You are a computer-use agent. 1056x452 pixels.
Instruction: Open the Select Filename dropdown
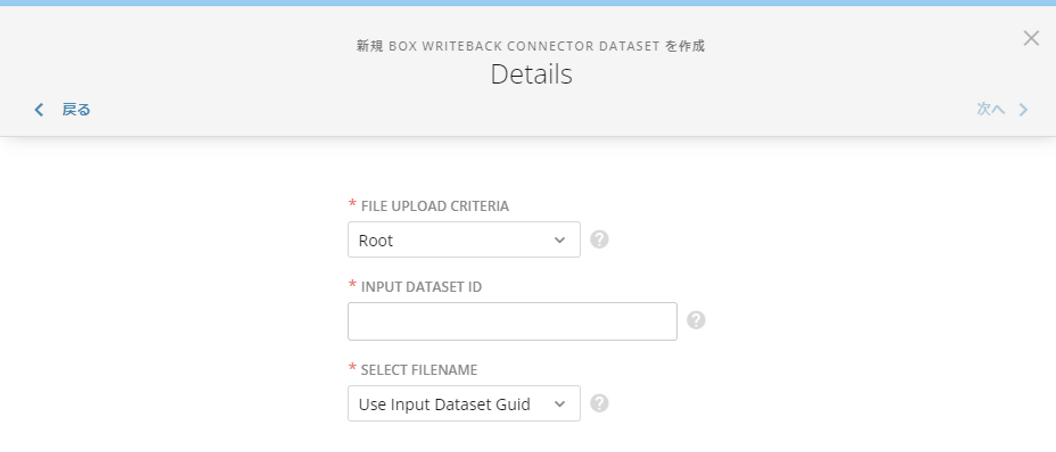point(464,403)
